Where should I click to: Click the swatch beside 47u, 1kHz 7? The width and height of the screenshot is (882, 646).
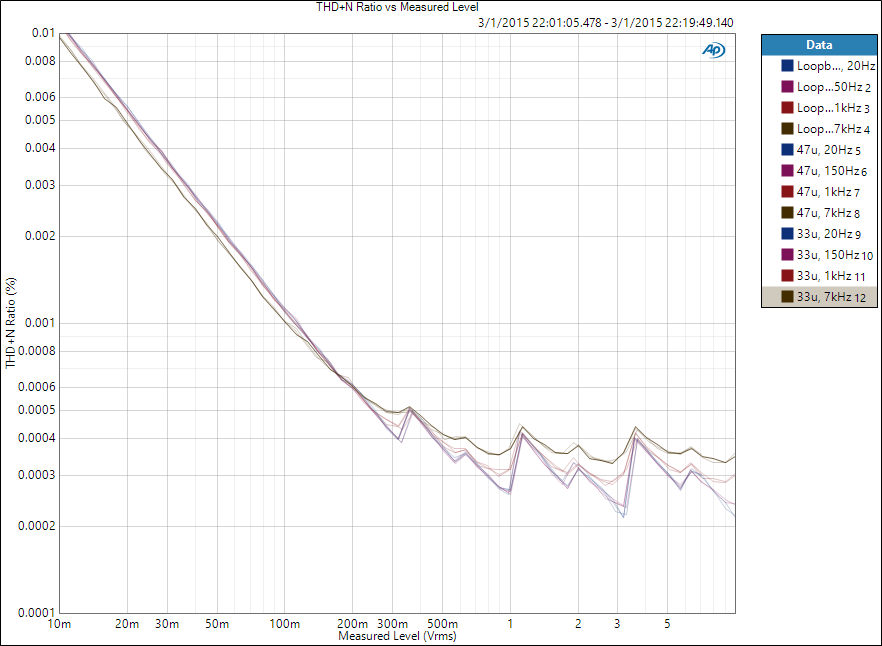coord(788,192)
